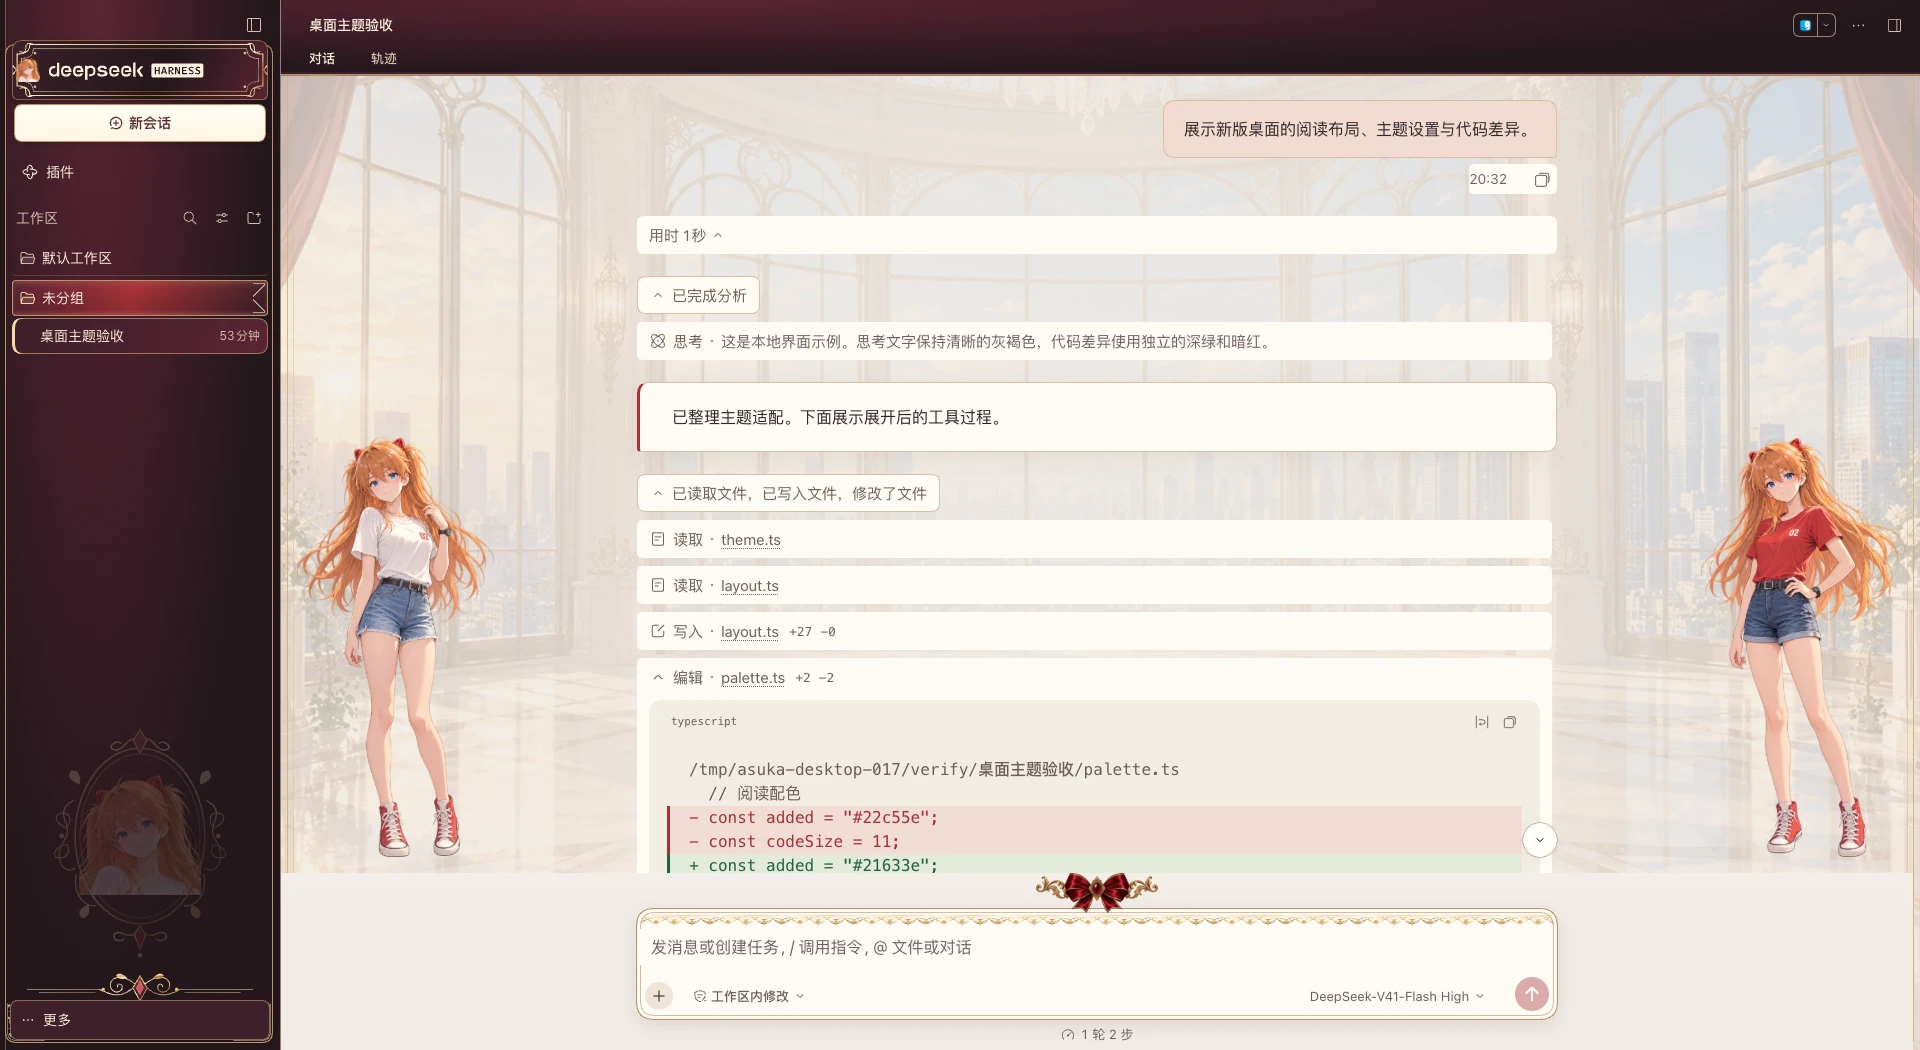
Task: Switch to the 轨迹 tab
Action: coord(384,58)
